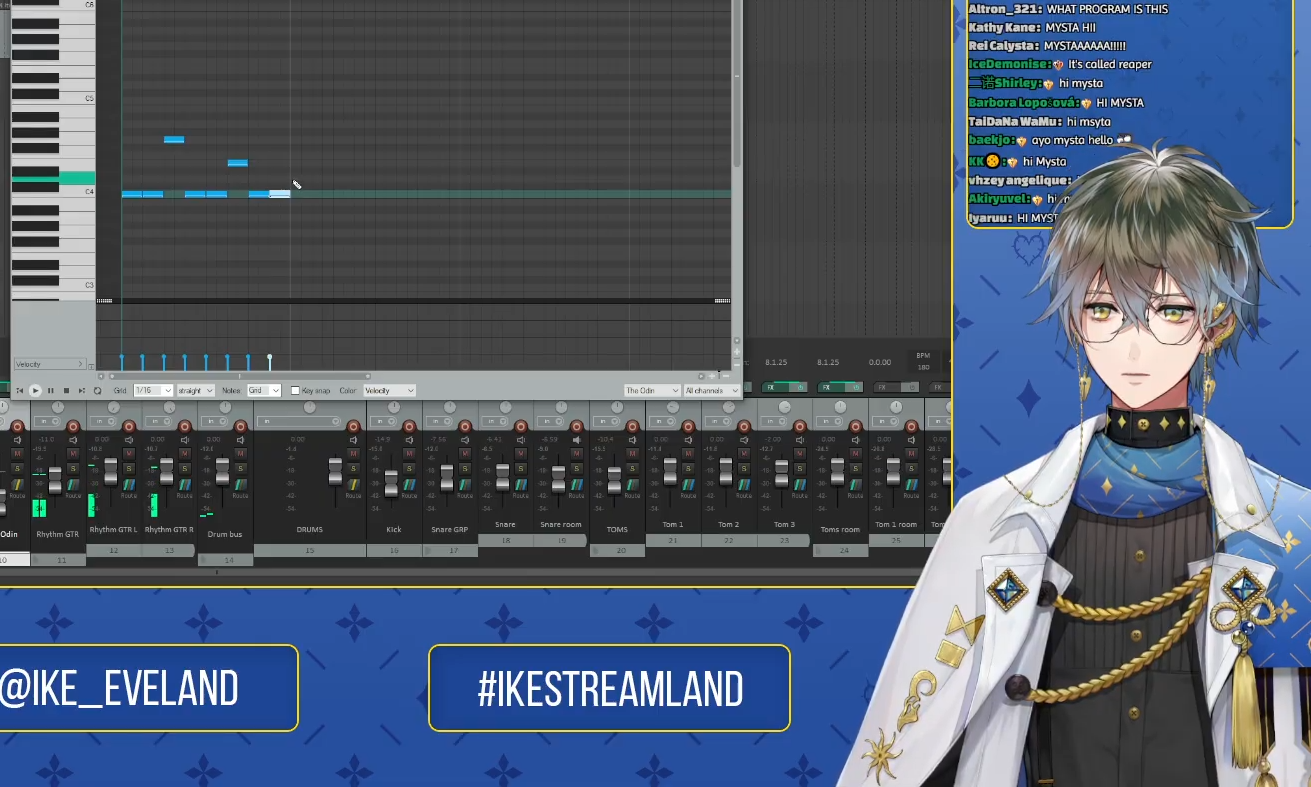The width and height of the screenshot is (1311, 787).
Task: Open the Grid 1/16 division dropdown
Action: [x=153, y=390]
